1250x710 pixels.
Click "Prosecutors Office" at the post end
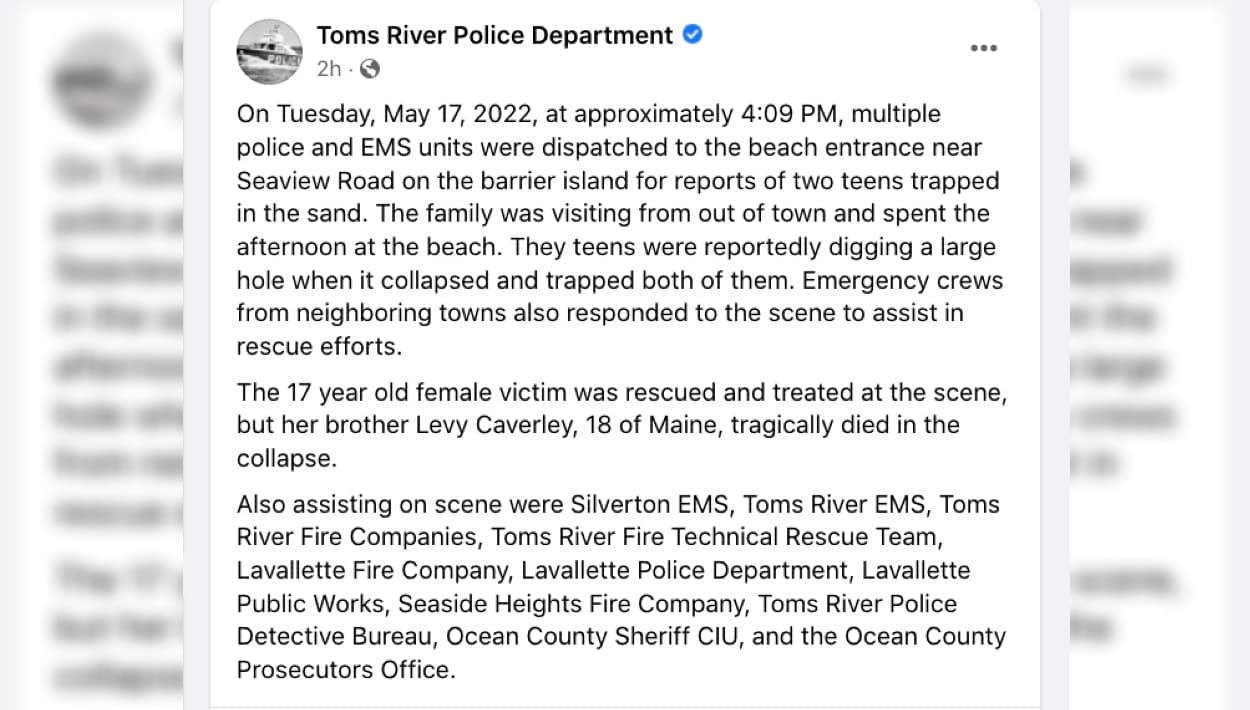click(345, 669)
